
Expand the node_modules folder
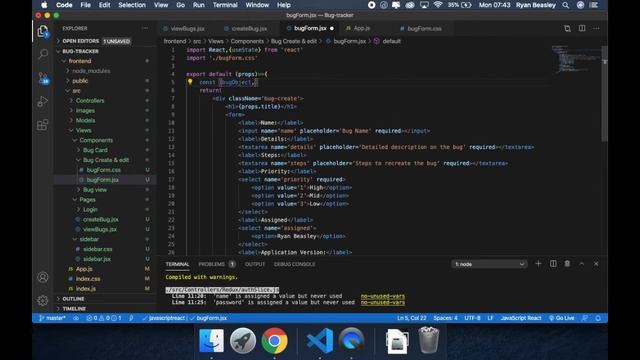[91, 71]
